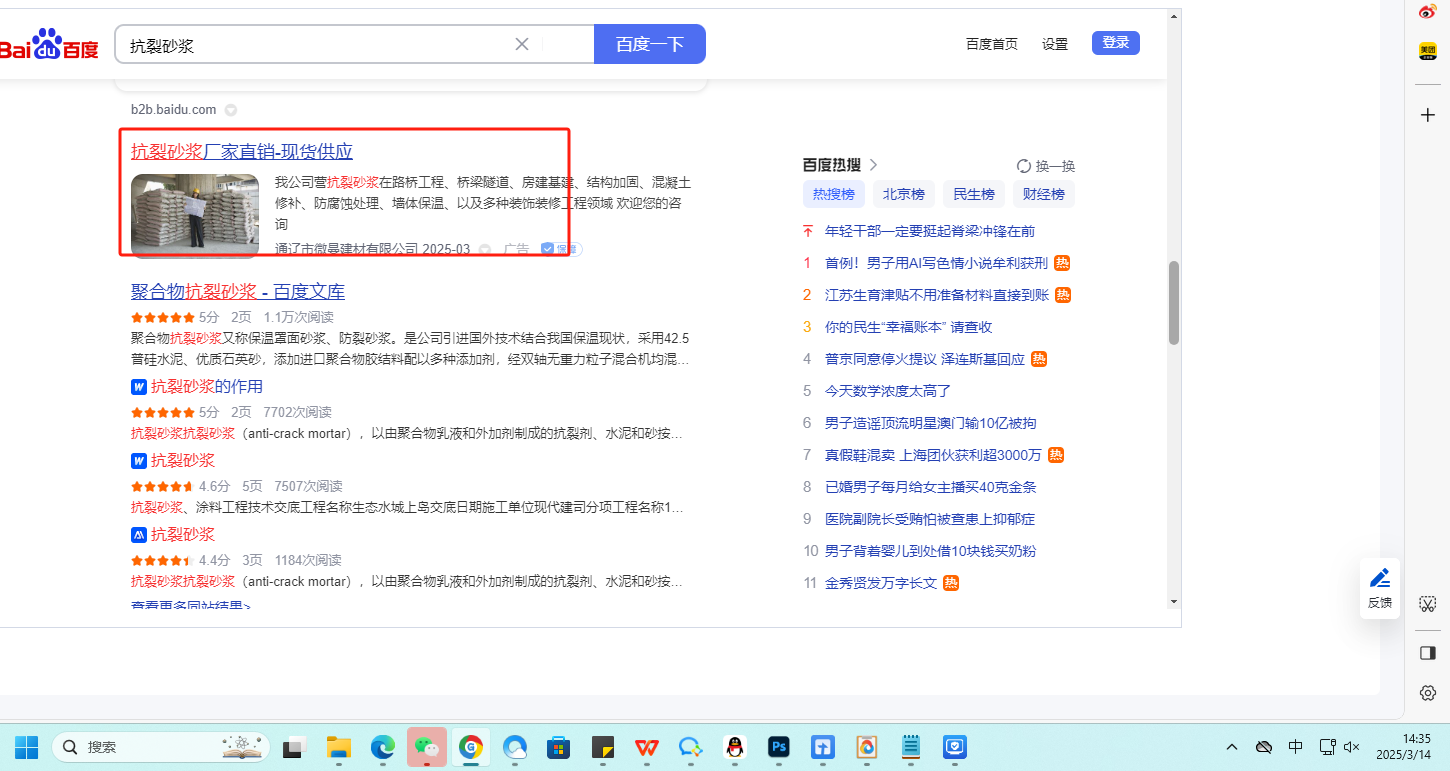Select the 财经榜 tab
The image size is (1450, 771).
point(1043,194)
